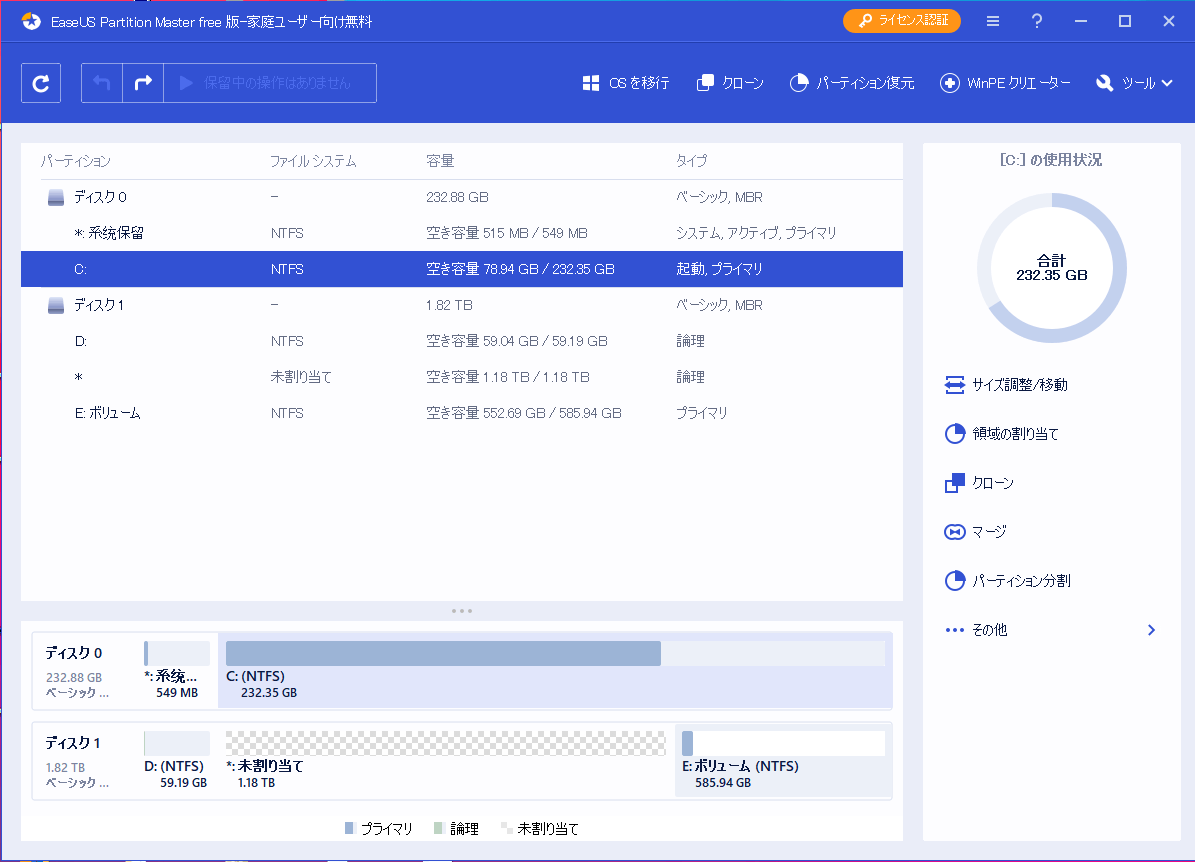Click the redo arrow in the toolbar
Viewport: 1195px width, 862px height.
(x=143, y=83)
